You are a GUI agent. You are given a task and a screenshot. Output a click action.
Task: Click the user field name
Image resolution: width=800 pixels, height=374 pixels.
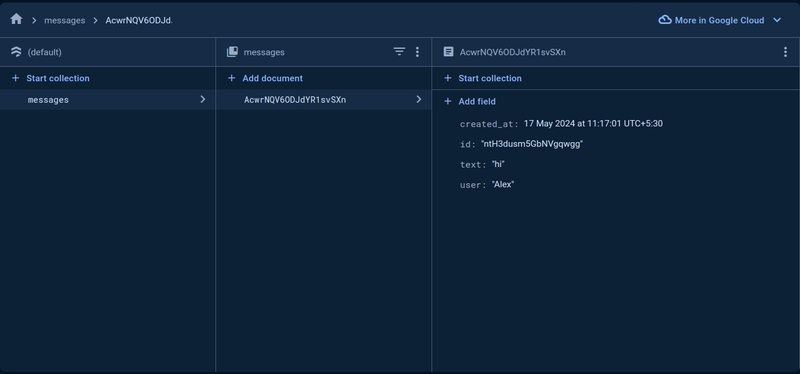pyautogui.click(x=472, y=185)
